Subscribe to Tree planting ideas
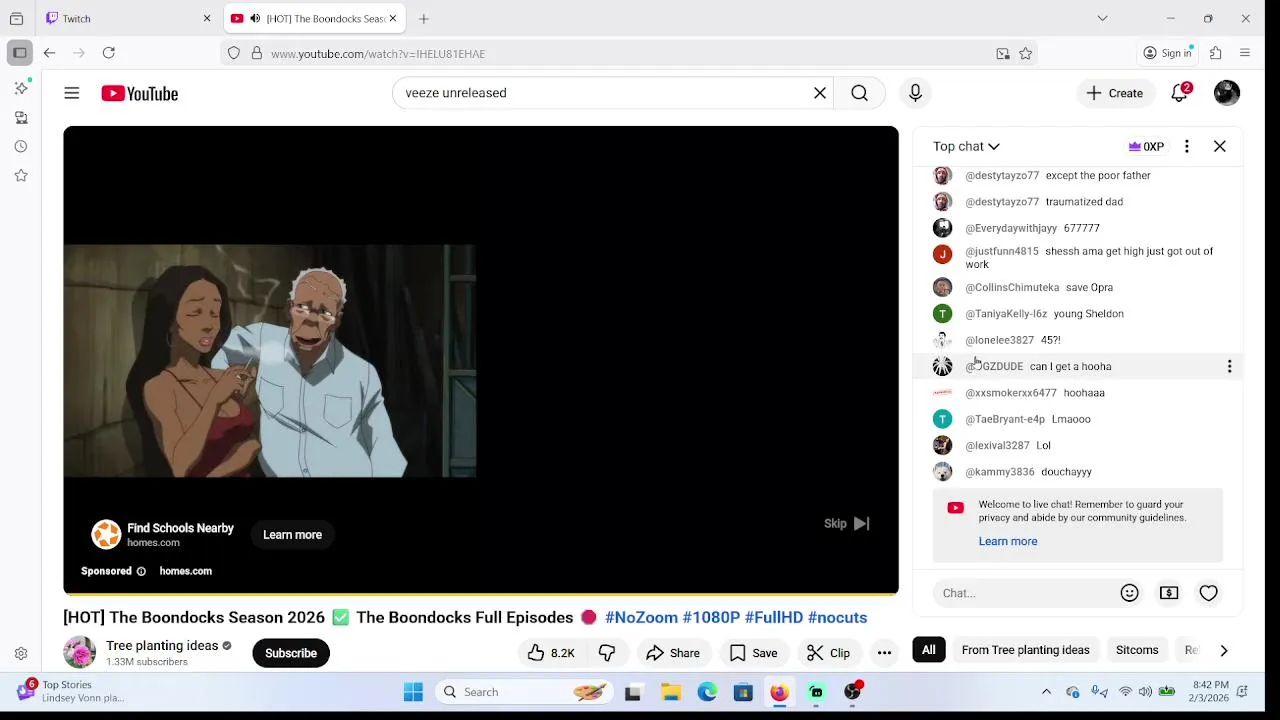Image resolution: width=1280 pixels, height=720 pixels. pyautogui.click(x=291, y=653)
